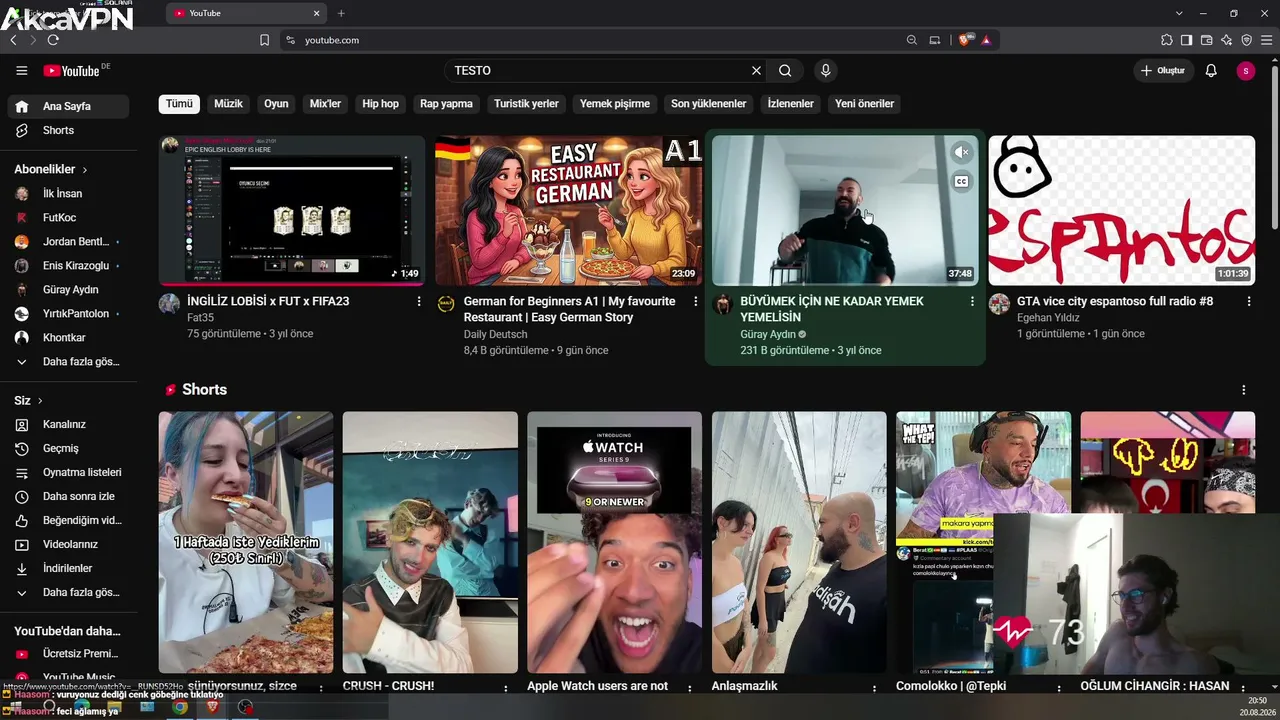
Task: Toggle captions on the video preview
Action: [x=961, y=181]
